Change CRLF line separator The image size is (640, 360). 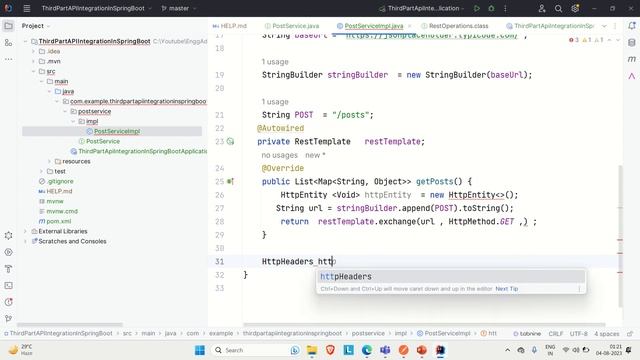tap(556, 333)
